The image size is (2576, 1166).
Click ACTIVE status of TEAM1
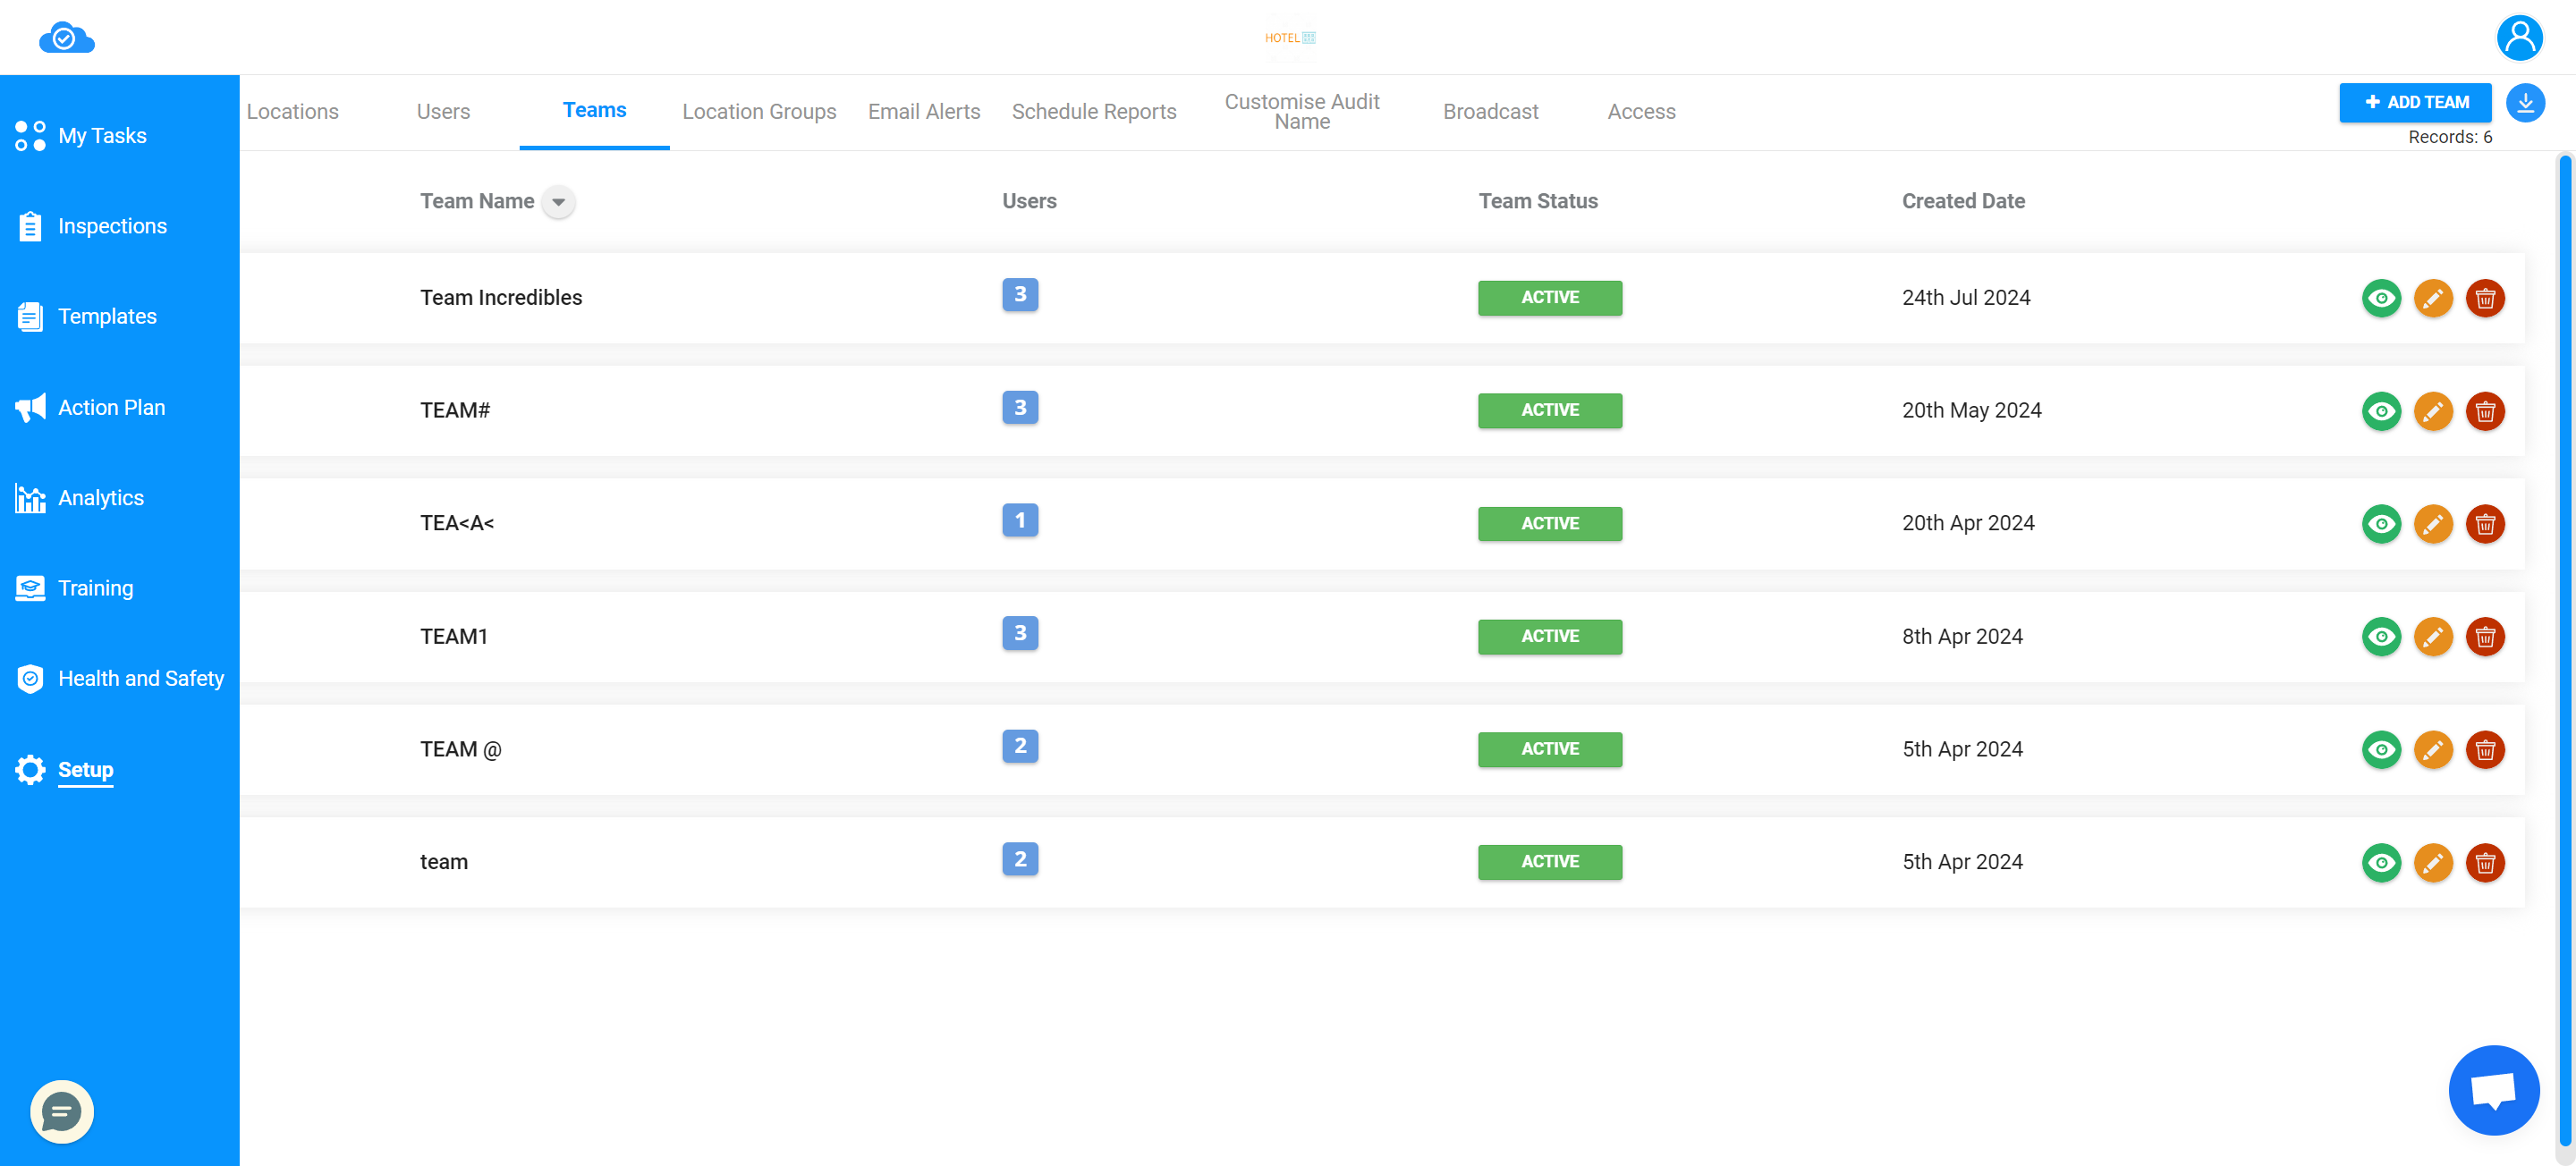pos(1550,637)
